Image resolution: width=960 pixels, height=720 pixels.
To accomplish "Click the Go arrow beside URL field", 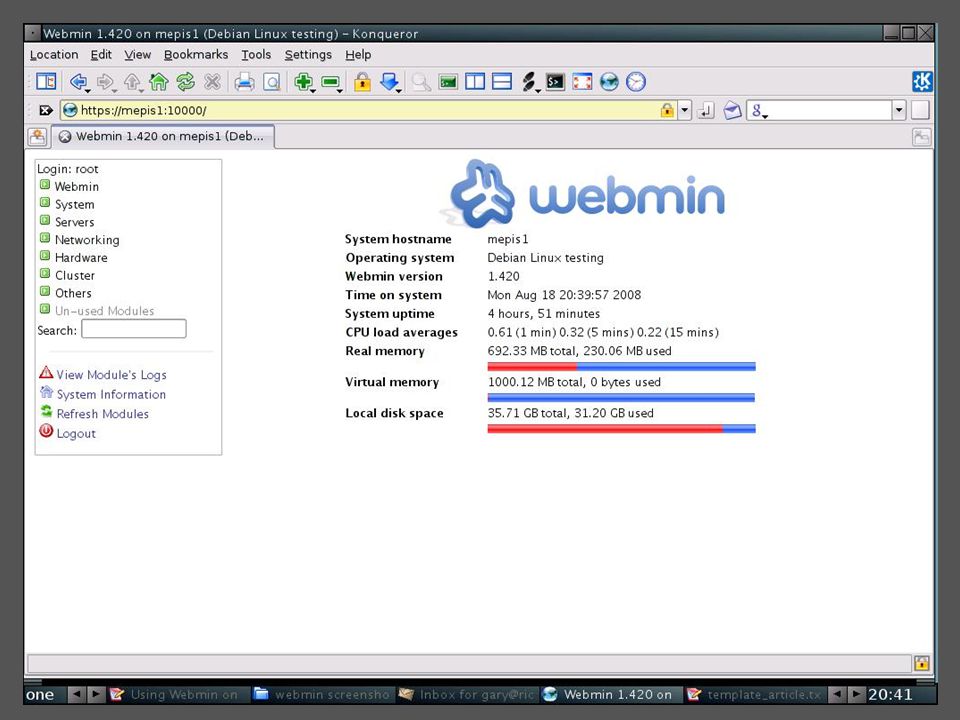I will [x=706, y=111].
